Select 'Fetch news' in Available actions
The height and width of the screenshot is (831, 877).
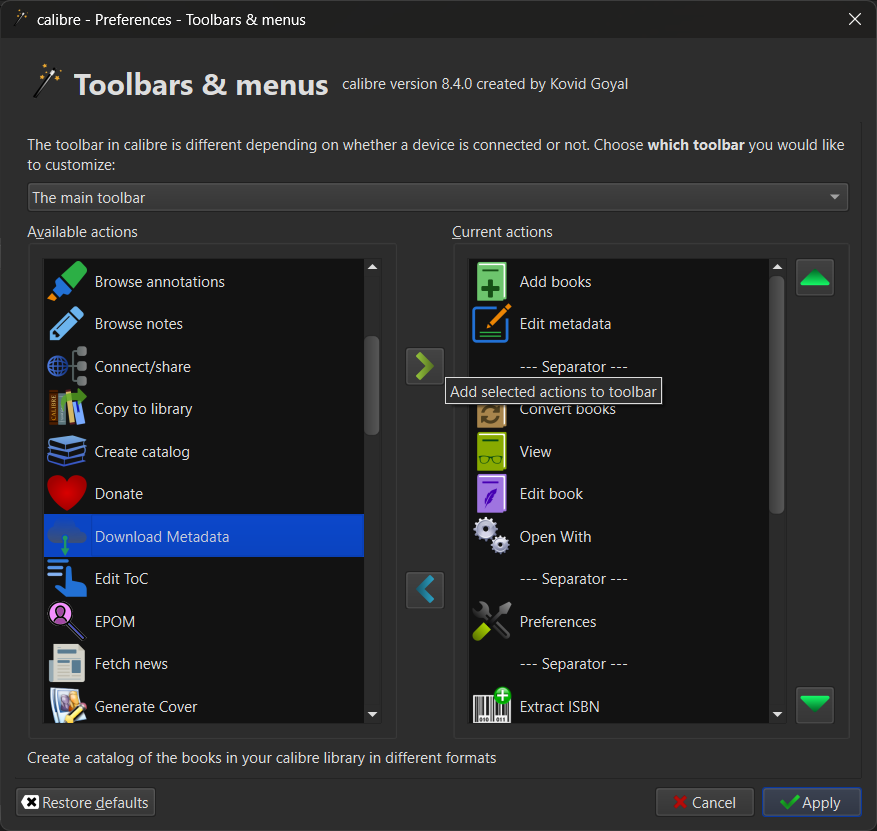pyautogui.click(x=204, y=663)
